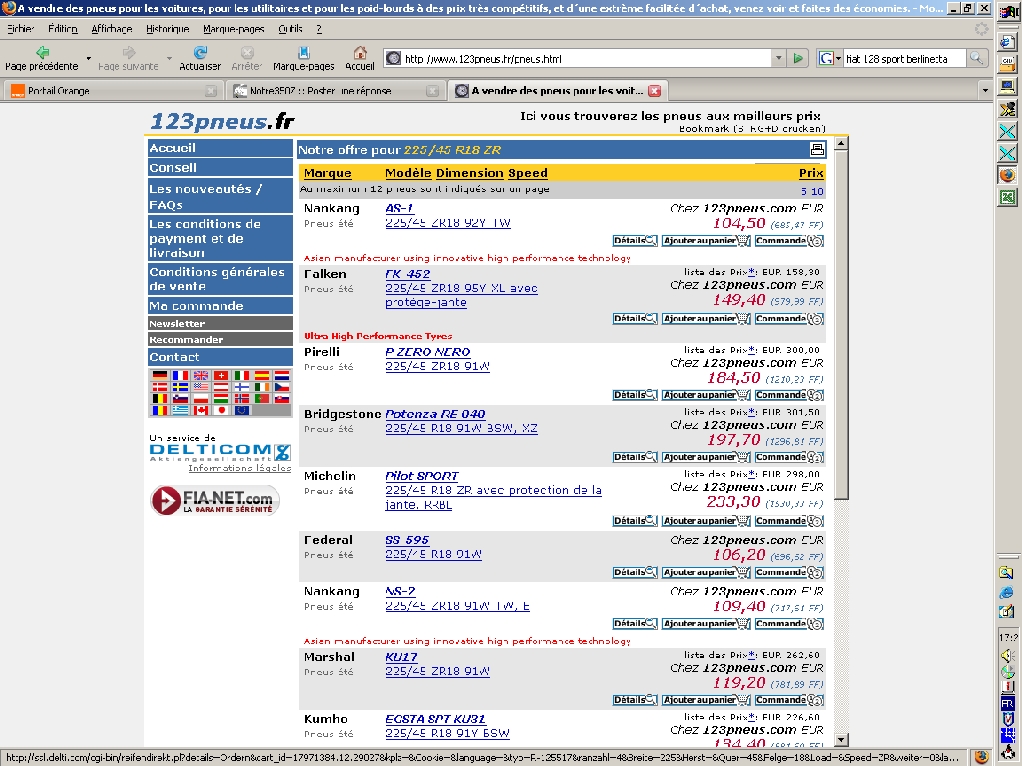Open Détails for Federal SS 595
The image size is (1022, 766).
point(635,572)
